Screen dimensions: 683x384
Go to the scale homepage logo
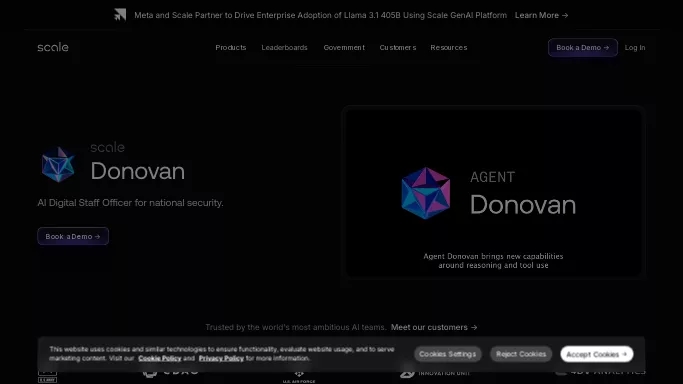click(x=53, y=47)
